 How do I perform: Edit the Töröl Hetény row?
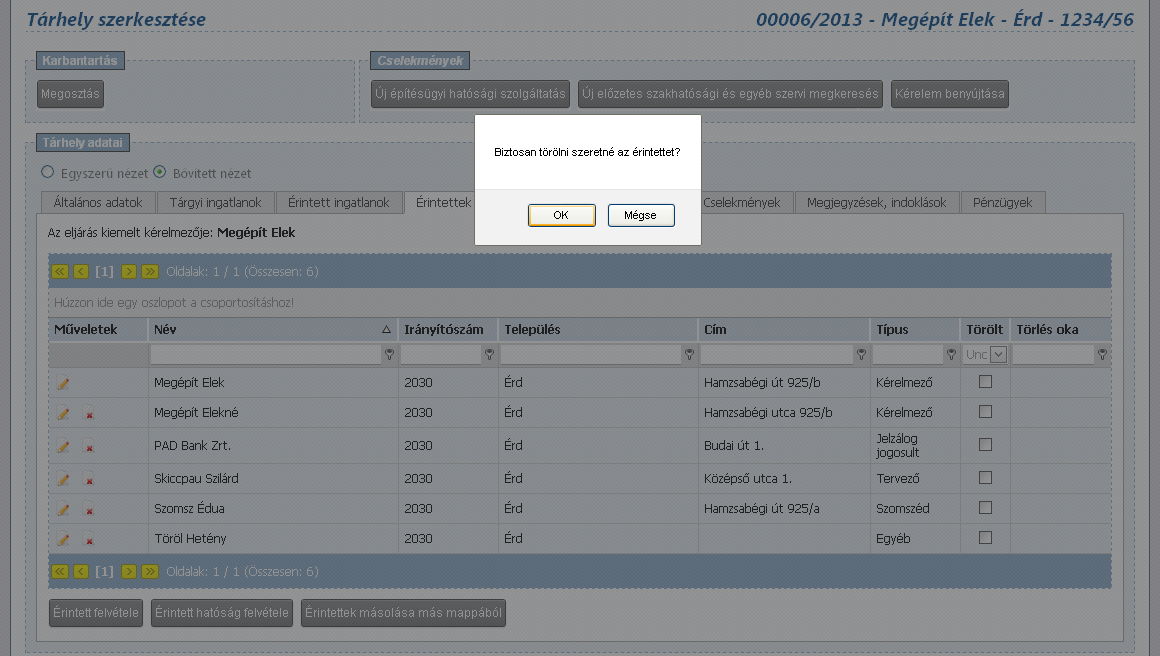tap(64, 539)
